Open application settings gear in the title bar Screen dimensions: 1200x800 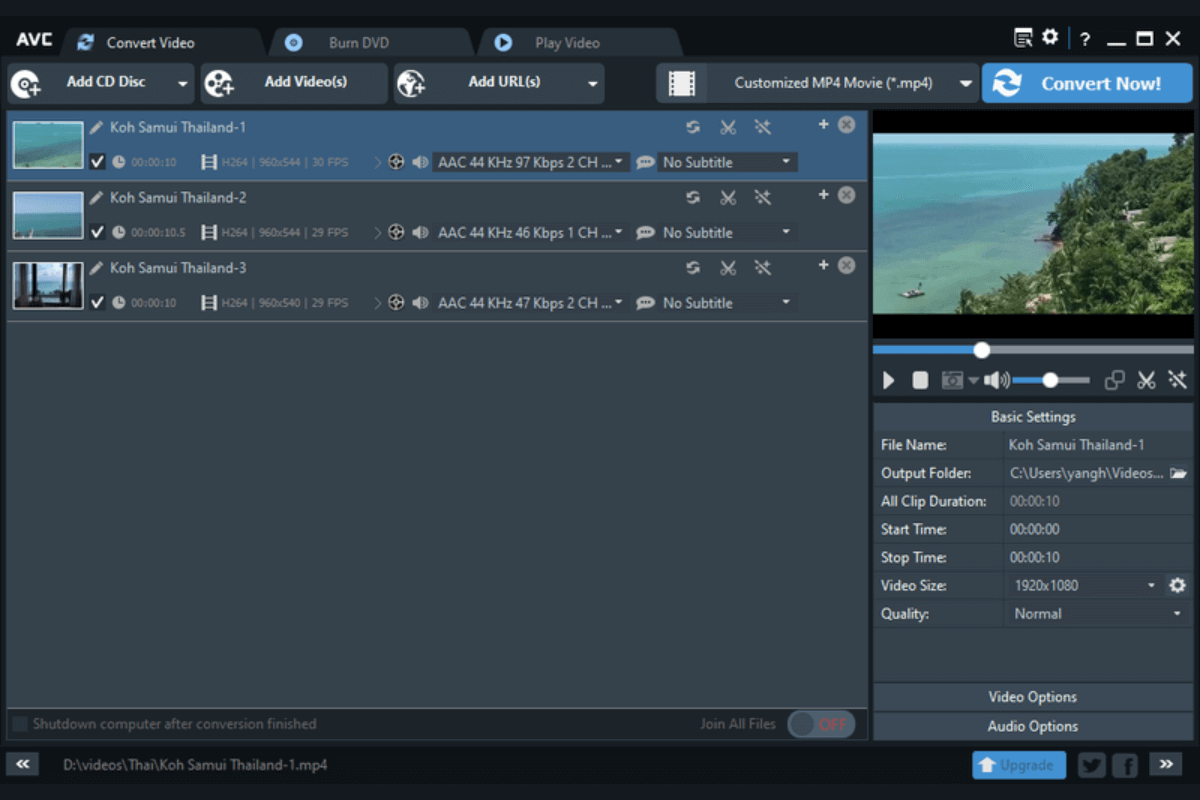pyautogui.click(x=1050, y=36)
